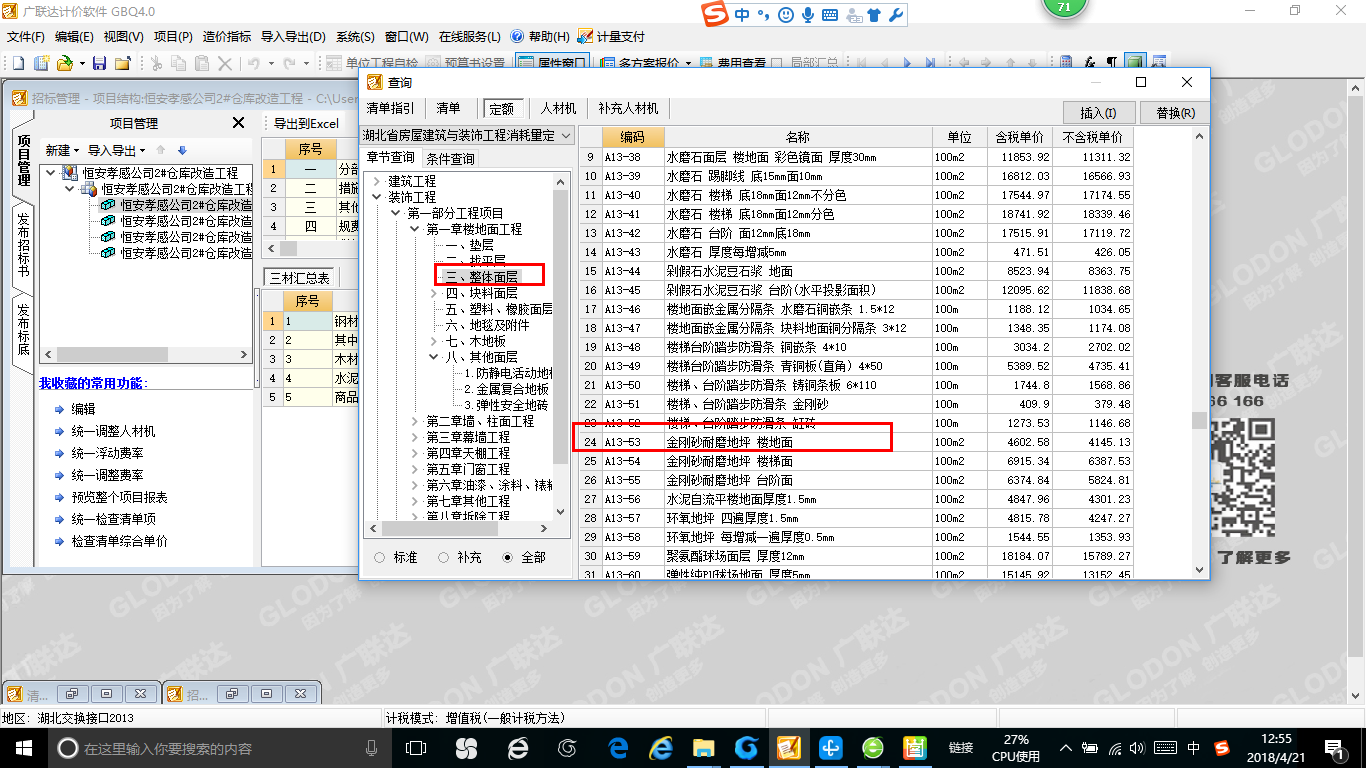Image resolution: width=1366 pixels, height=768 pixels.
Task: Select row A13-53 金刚砂耐磨地坪 楼地面
Action: click(856, 442)
